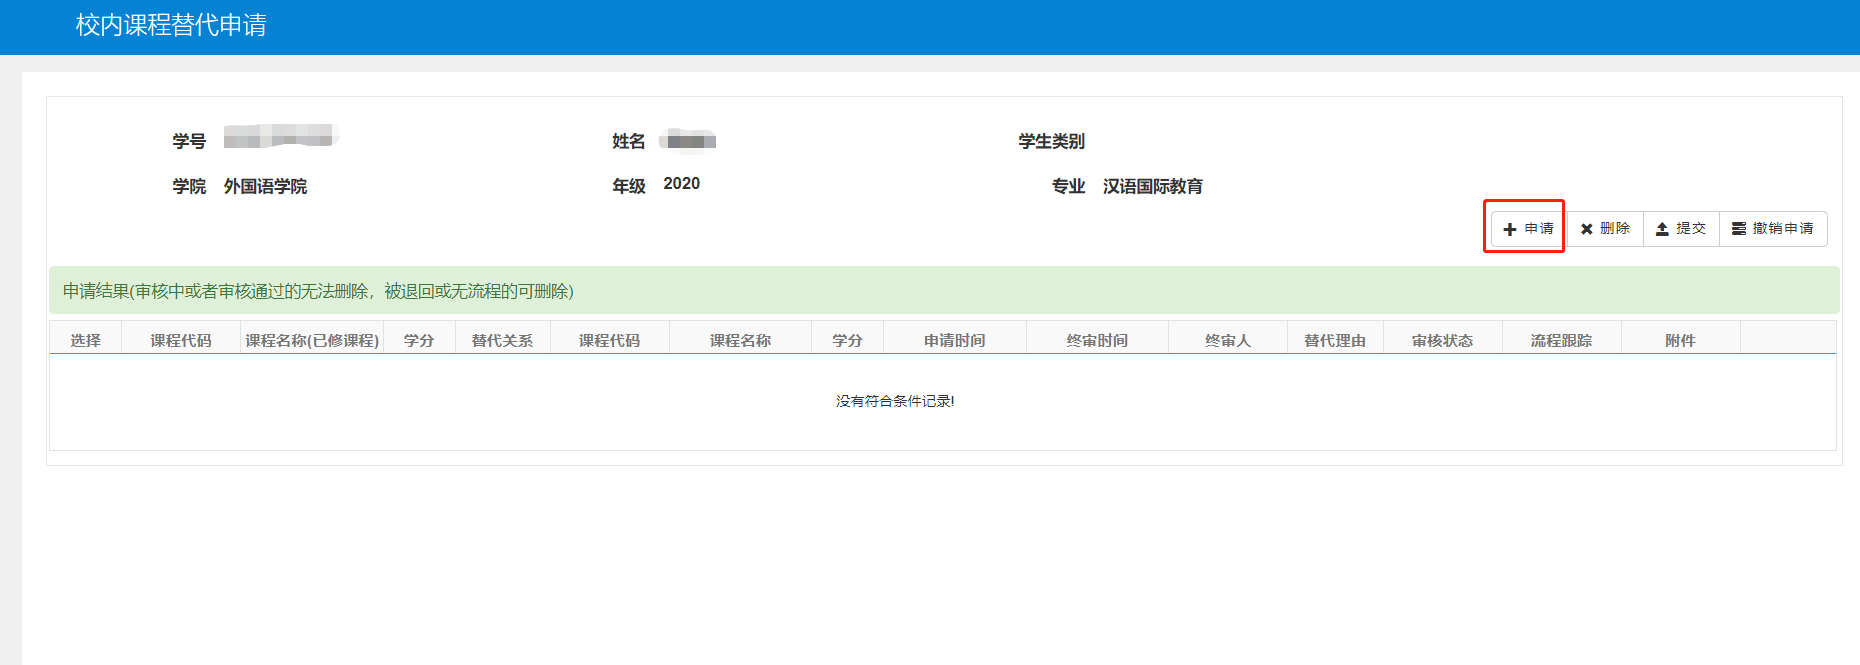Click the 审核状态 column header
This screenshot has height=665, width=1860.
1442,340
